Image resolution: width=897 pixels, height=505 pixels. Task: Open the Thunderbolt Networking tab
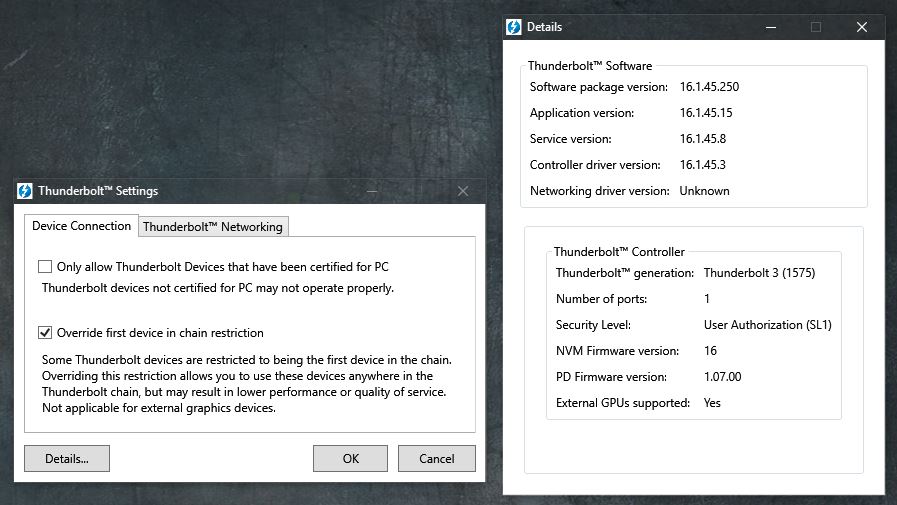[x=213, y=227]
